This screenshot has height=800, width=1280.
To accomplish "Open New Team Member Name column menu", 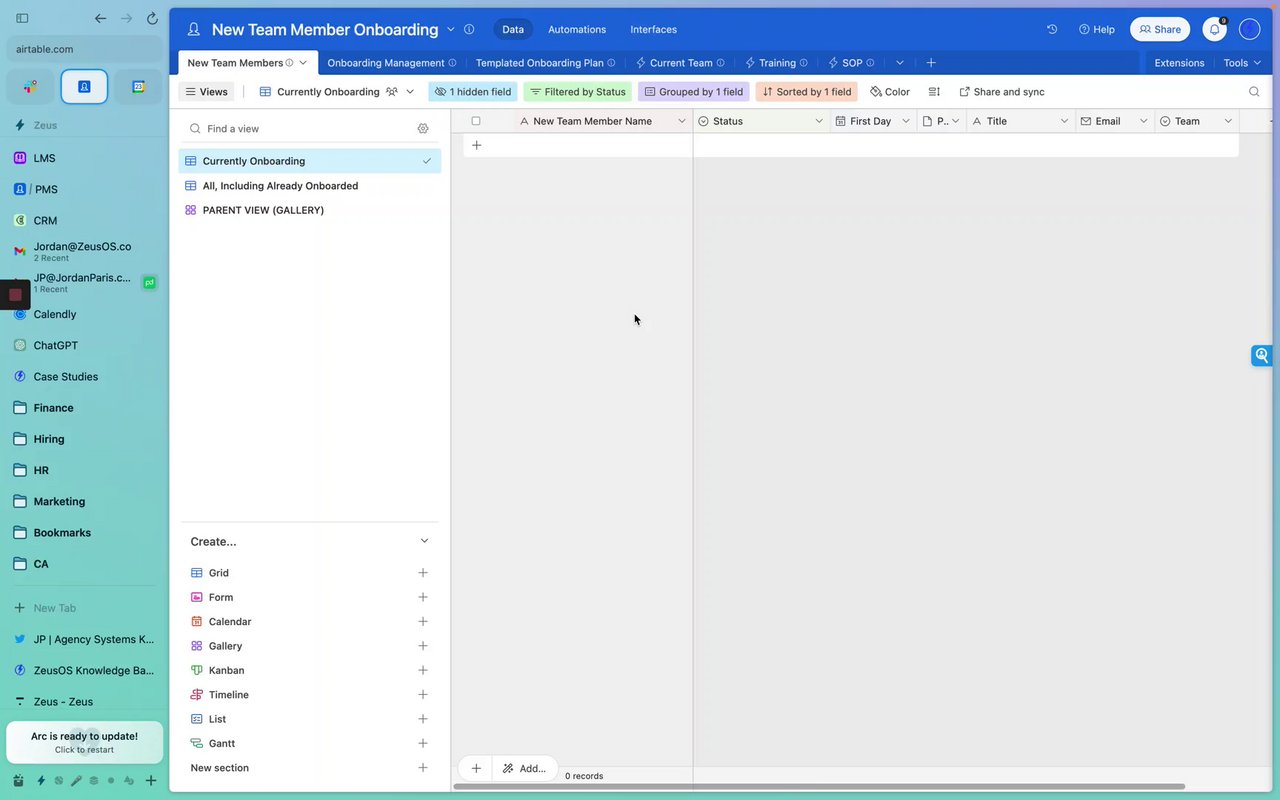I will [682, 121].
